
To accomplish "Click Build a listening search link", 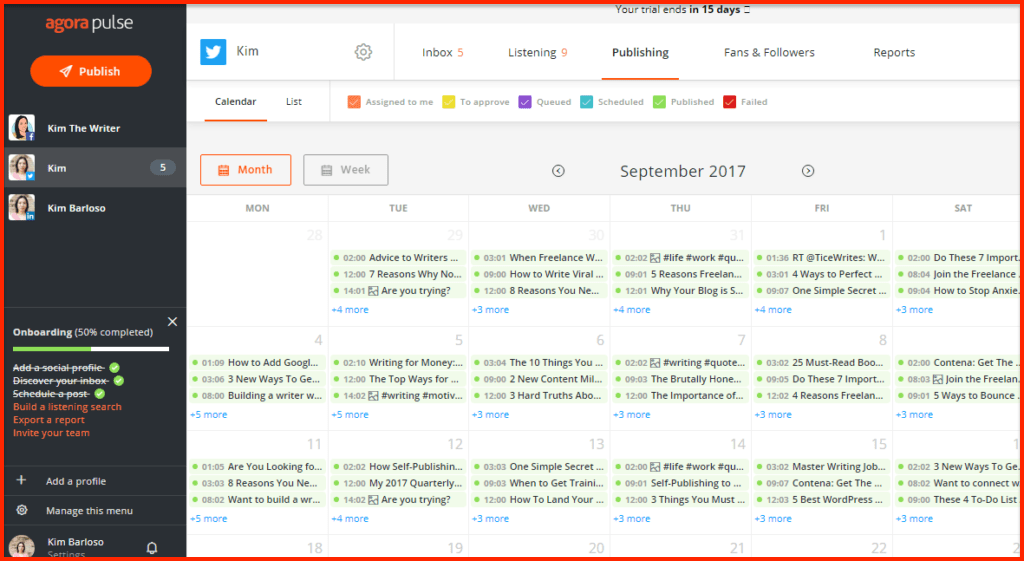I will [x=67, y=407].
